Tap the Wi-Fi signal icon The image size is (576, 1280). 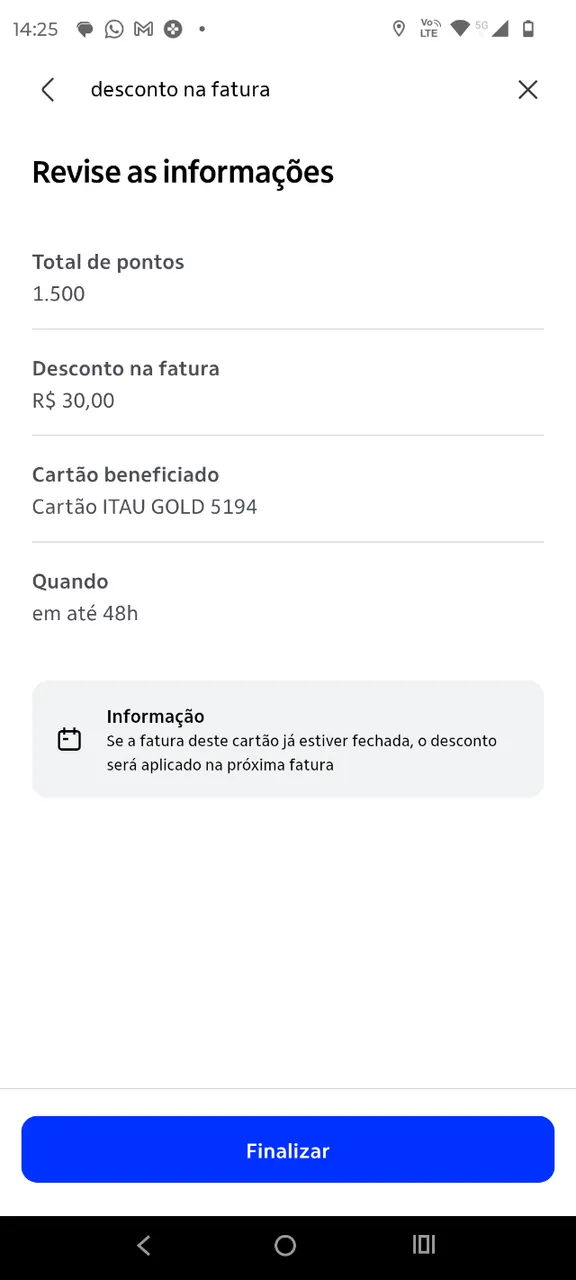pos(460,29)
